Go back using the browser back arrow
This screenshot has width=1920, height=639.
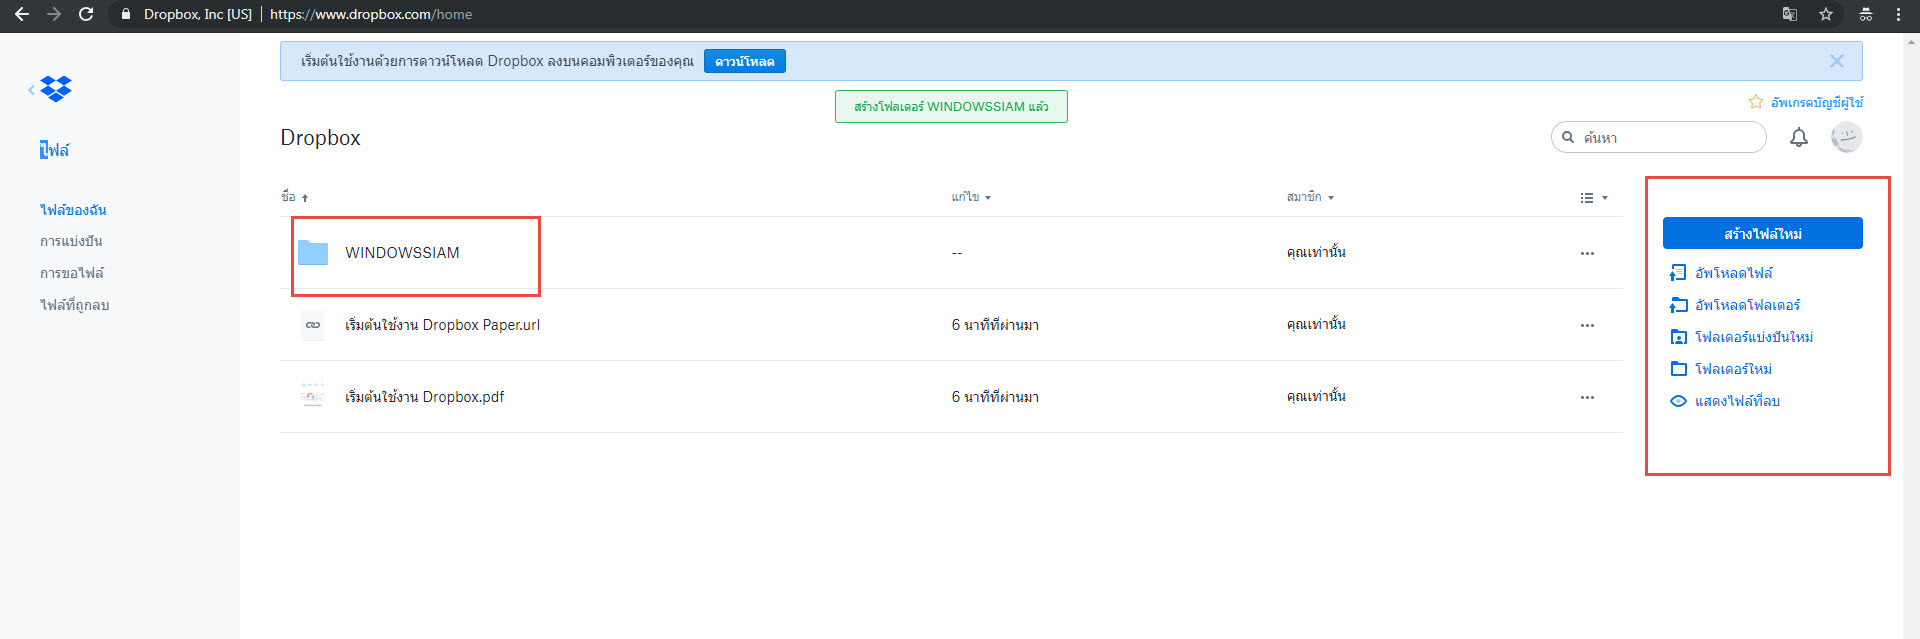pyautogui.click(x=21, y=14)
